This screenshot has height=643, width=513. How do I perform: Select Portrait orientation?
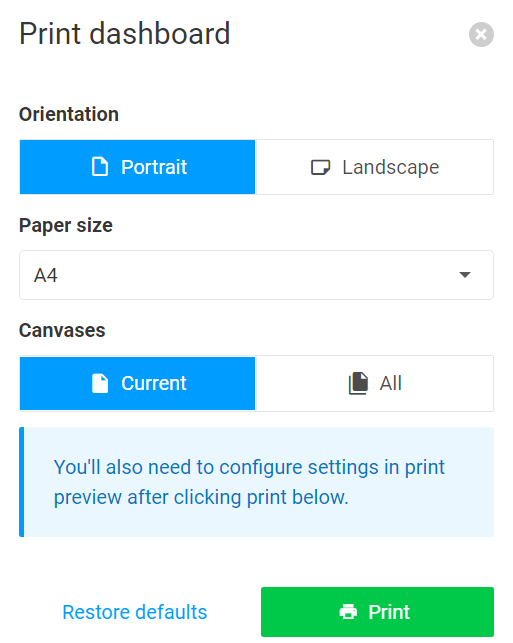coord(137,167)
